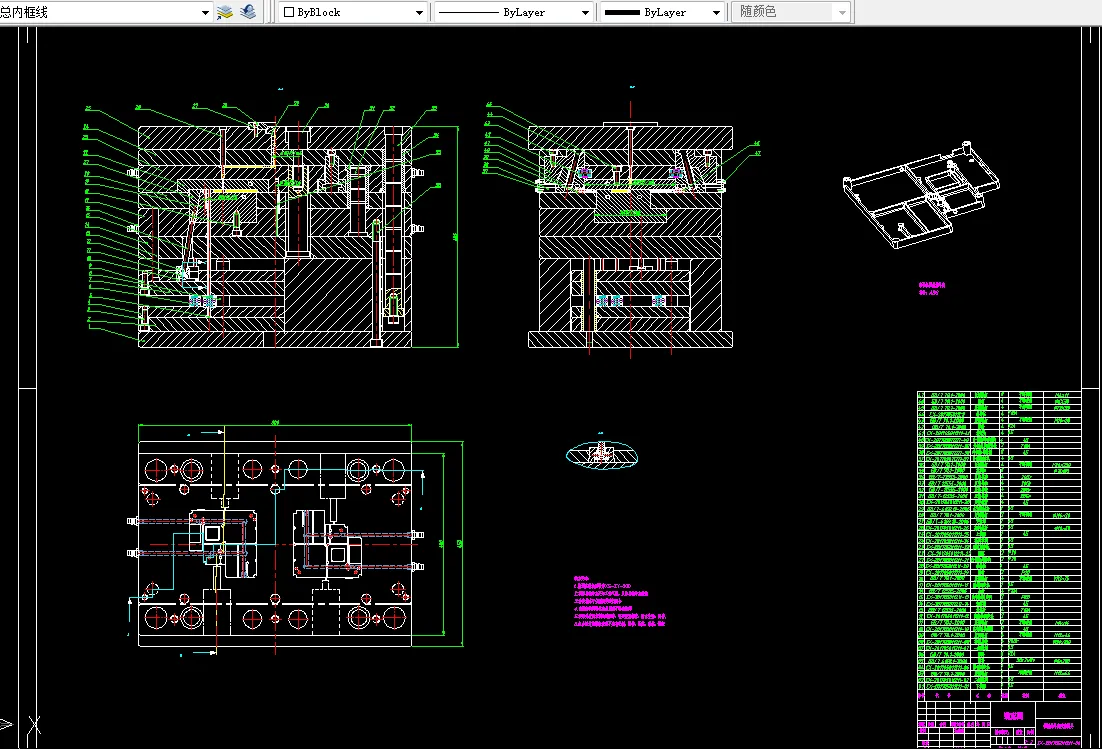Click the magenta label under the isometric view

pos(932,288)
